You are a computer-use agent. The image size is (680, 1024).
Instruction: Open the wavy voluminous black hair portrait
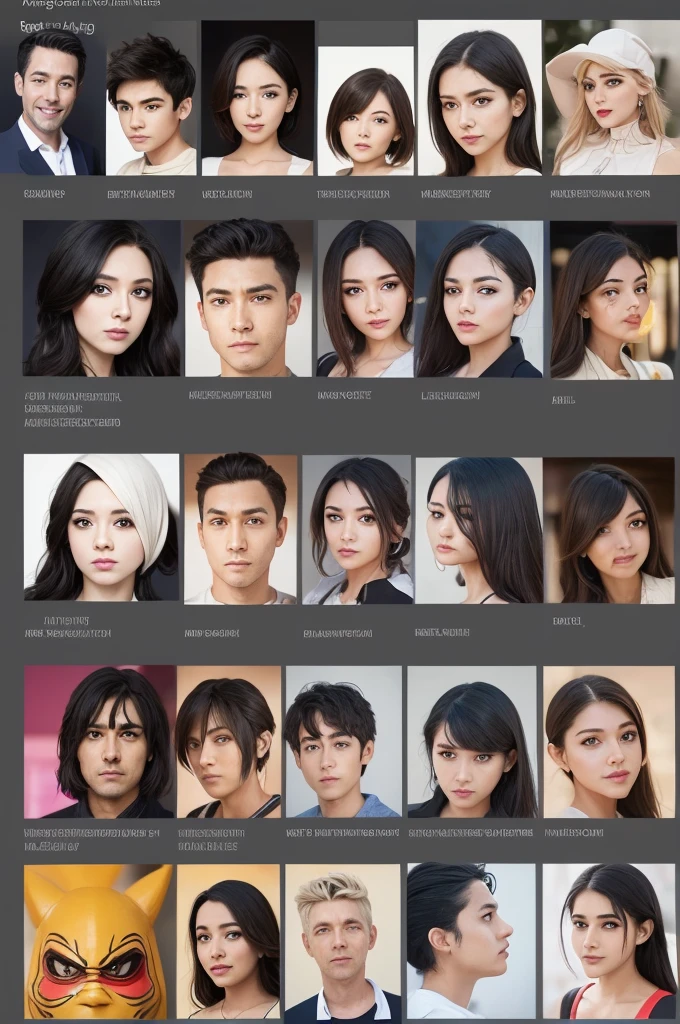coord(102,298)
